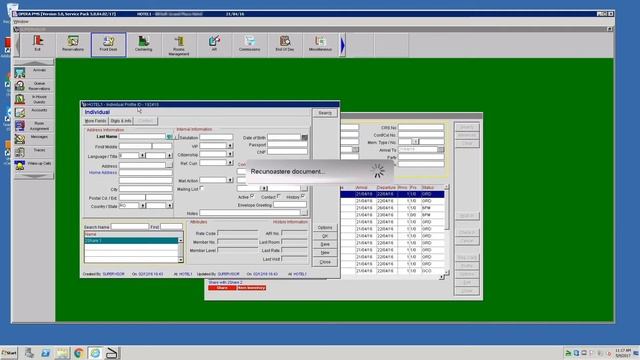This screenshot has width=640, height=360.
Task: Click the OK button
Action: point(325,236)
